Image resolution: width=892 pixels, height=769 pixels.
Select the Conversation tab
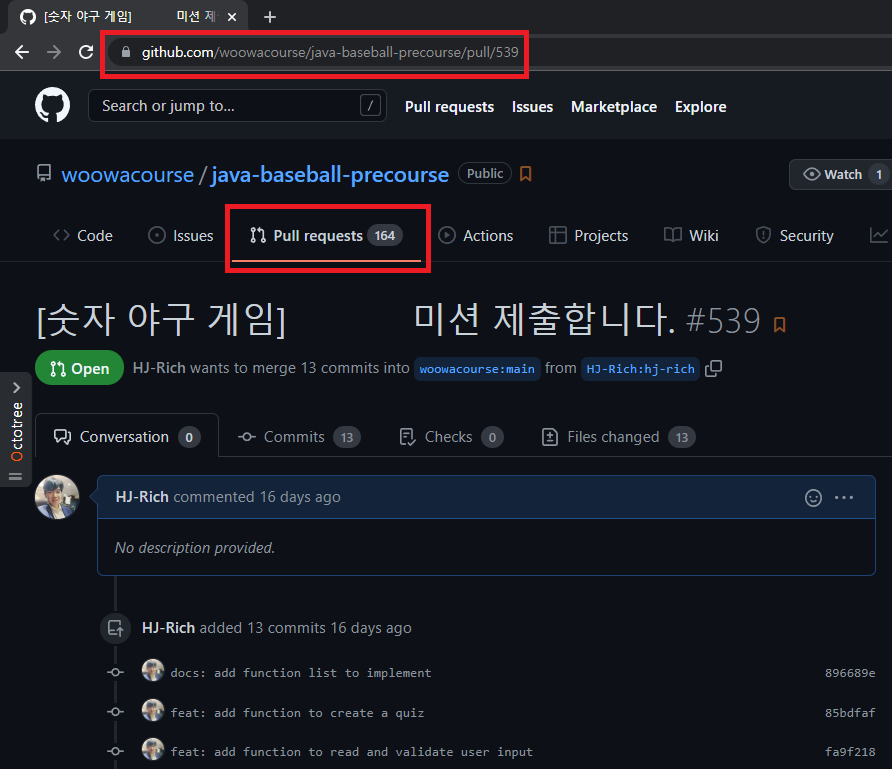[127, 437]
